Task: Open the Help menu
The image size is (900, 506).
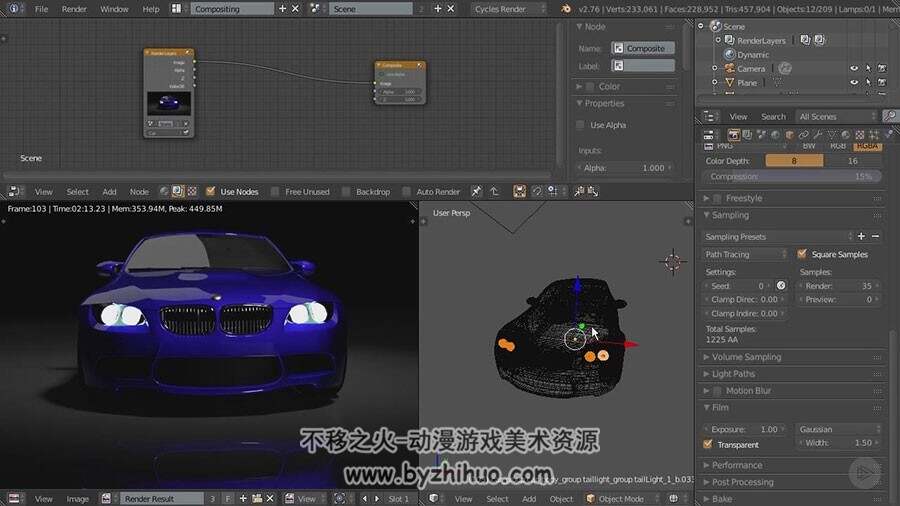Action: [151, 9]
